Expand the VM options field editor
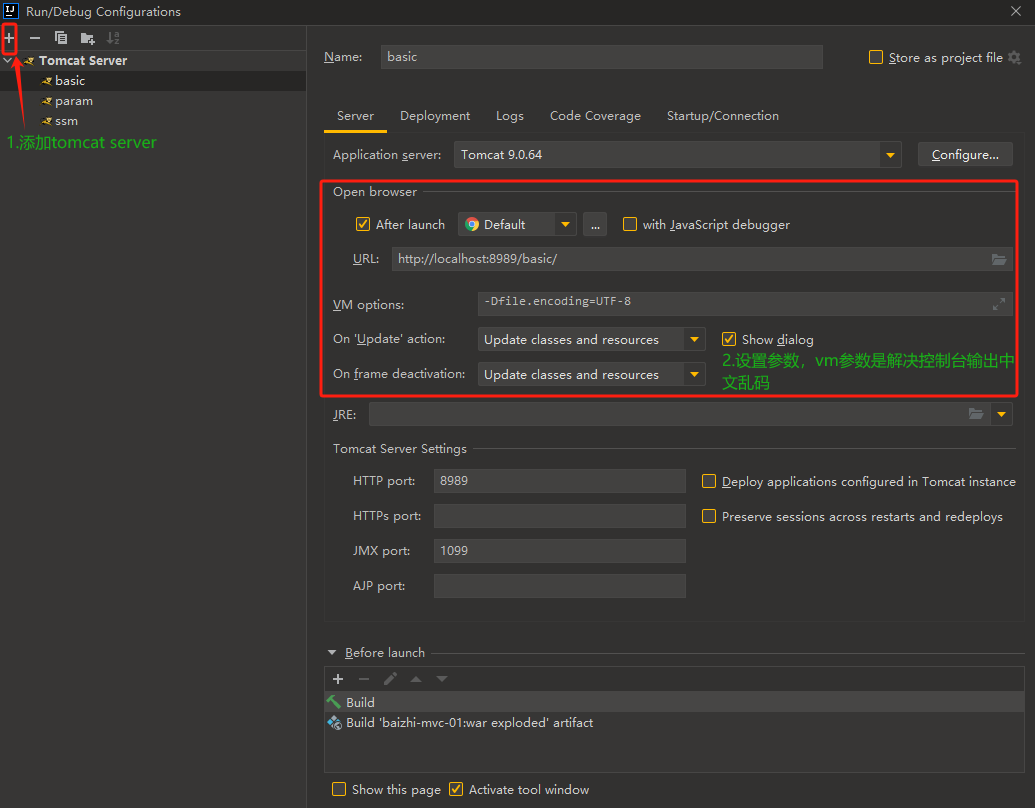The width and height of the screenshot is (1035, 808). [998, 304]
